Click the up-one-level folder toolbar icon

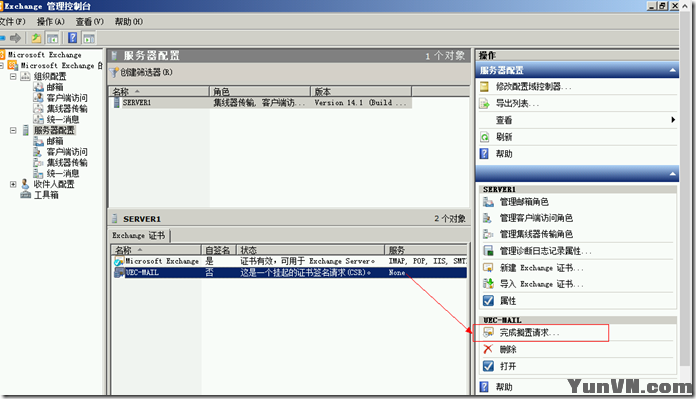(x=36, y=38)
